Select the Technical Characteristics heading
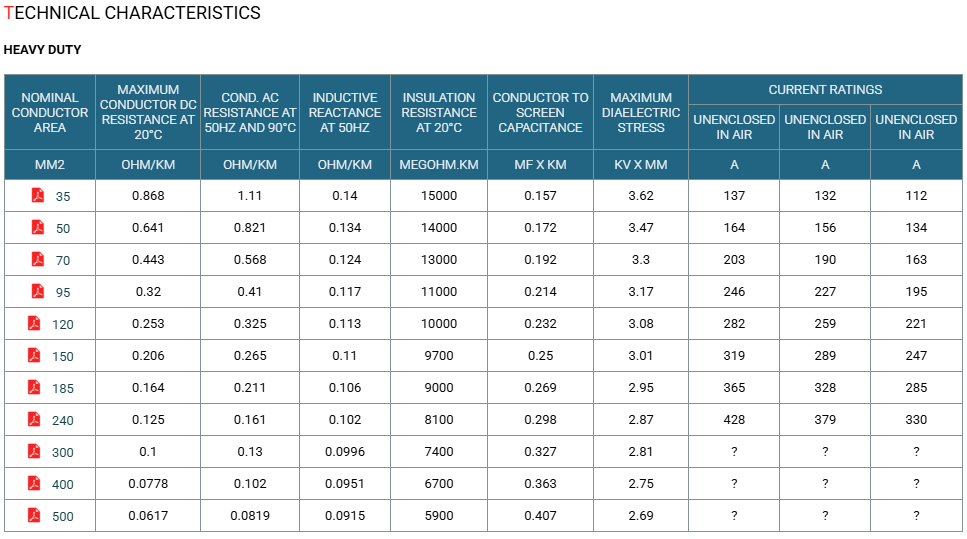Image resolution: width=967 pixels, height=539 pixels. [x=132, y=13]
